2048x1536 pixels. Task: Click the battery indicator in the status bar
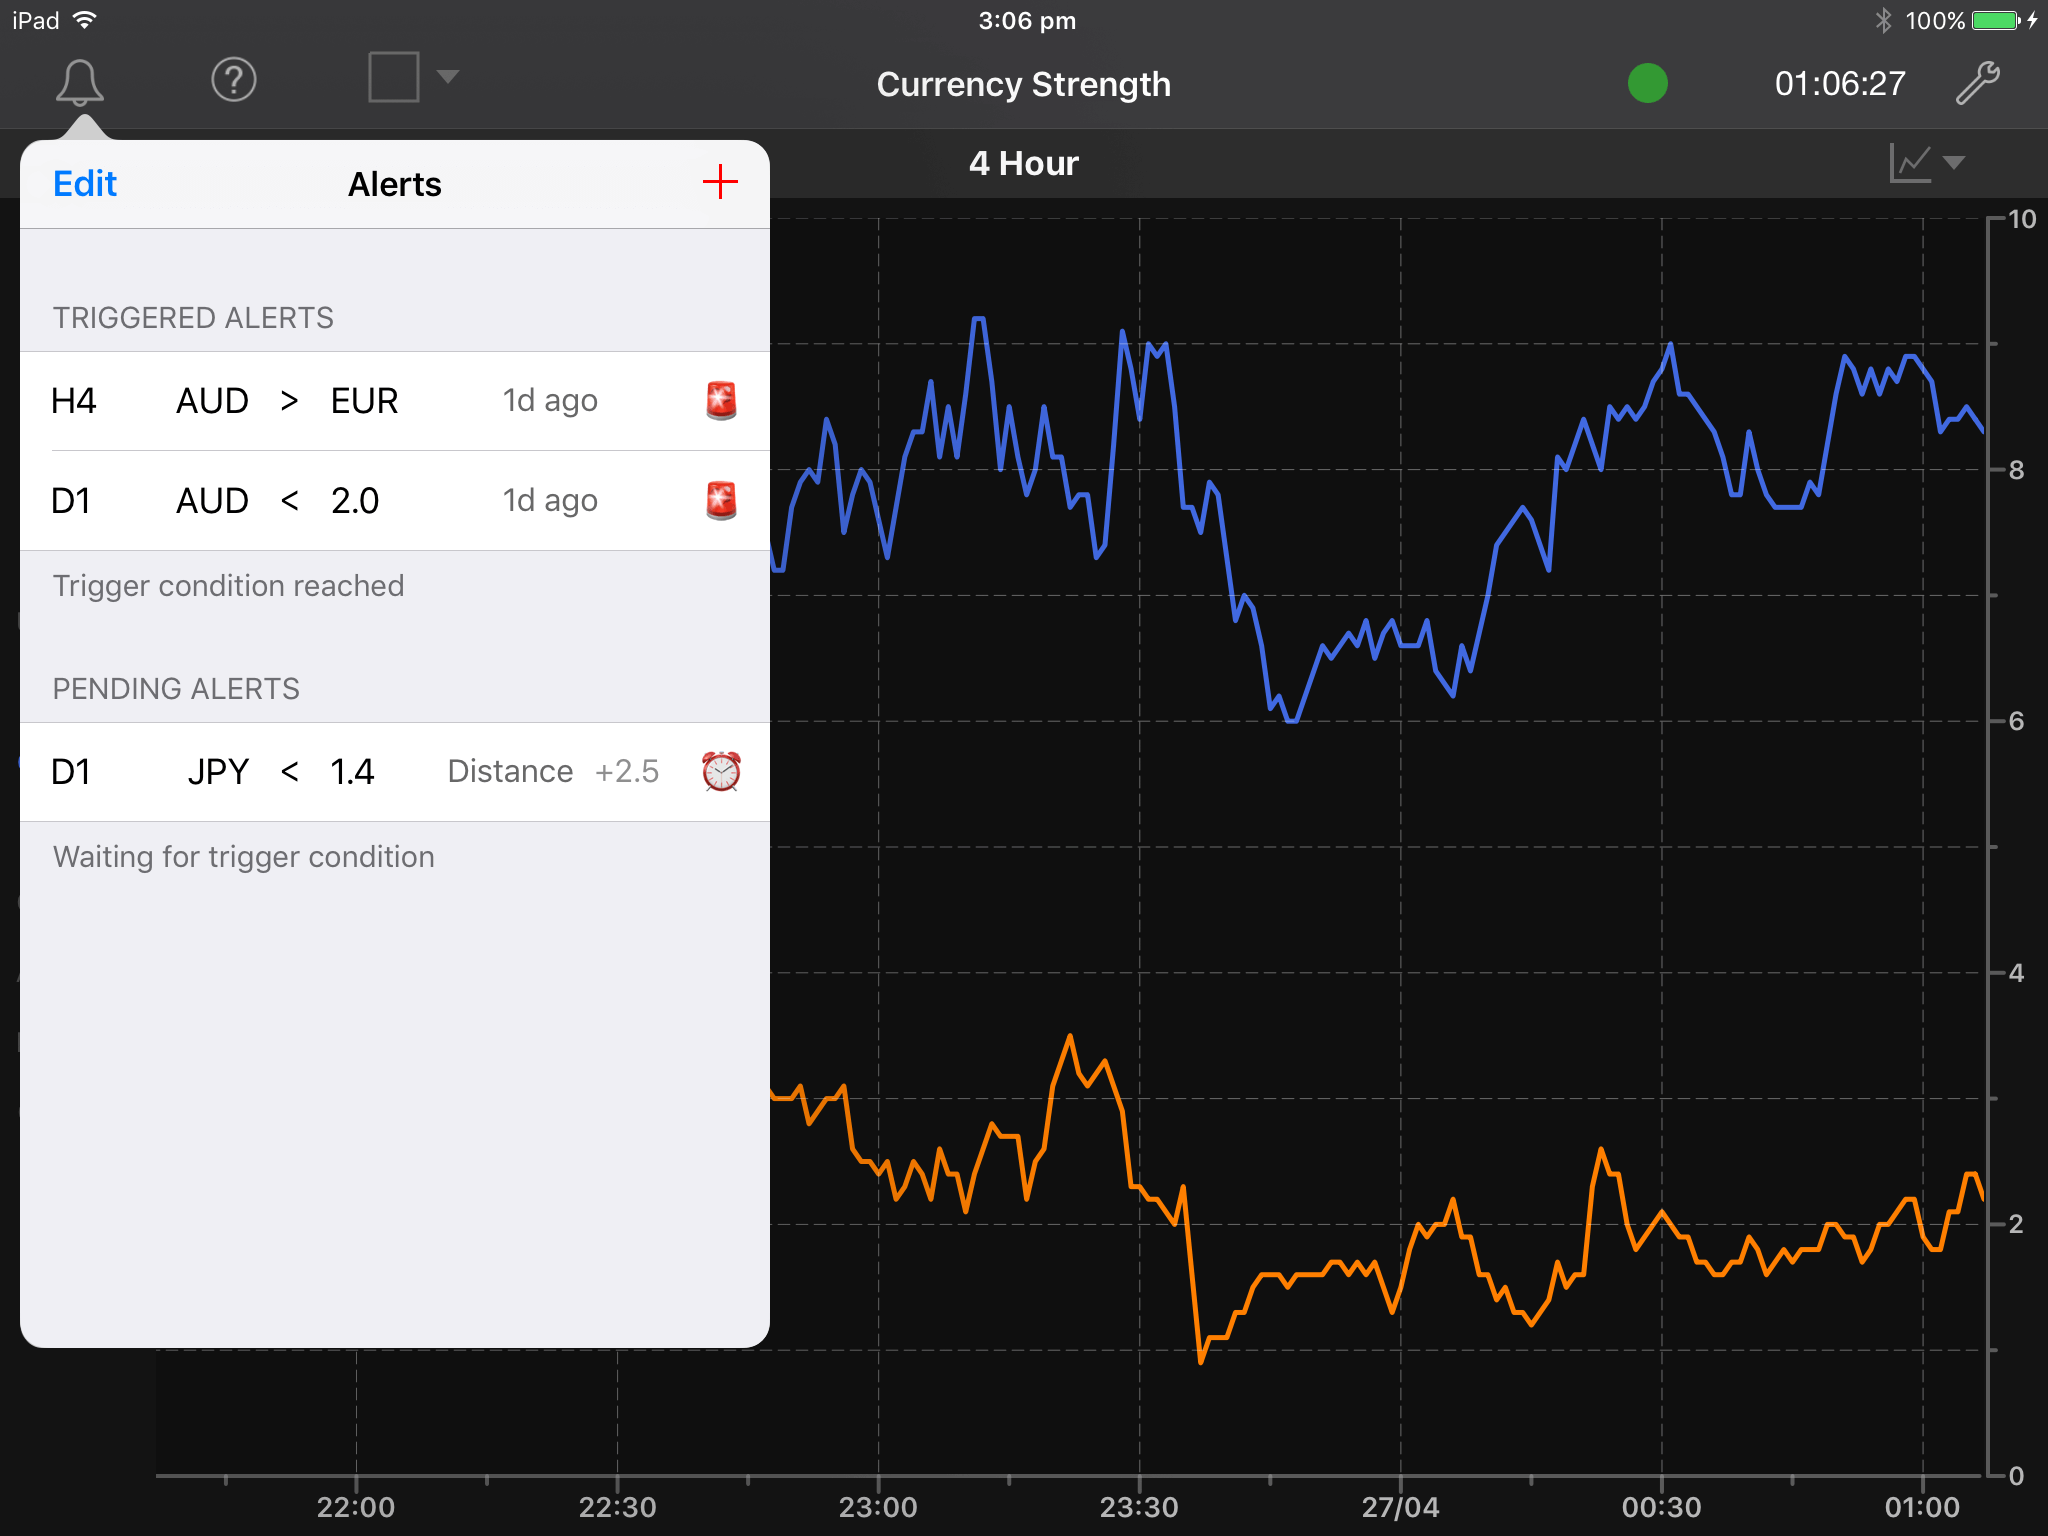1993,19
